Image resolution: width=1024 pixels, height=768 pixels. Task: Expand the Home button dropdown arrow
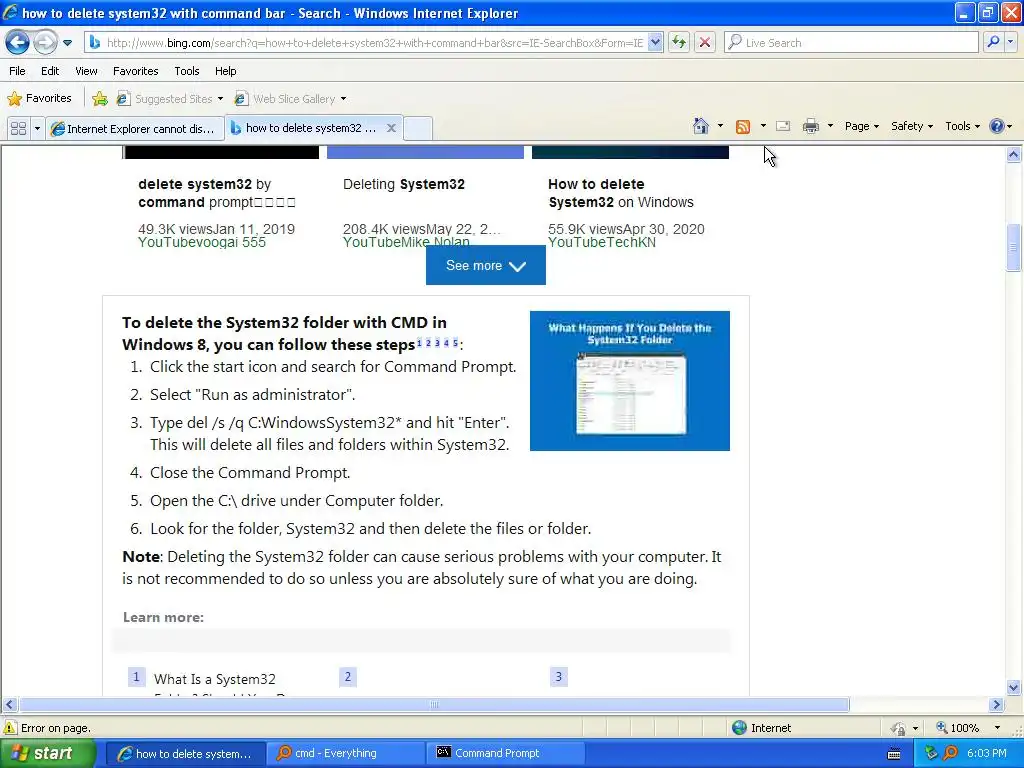[x=720, y=126]
